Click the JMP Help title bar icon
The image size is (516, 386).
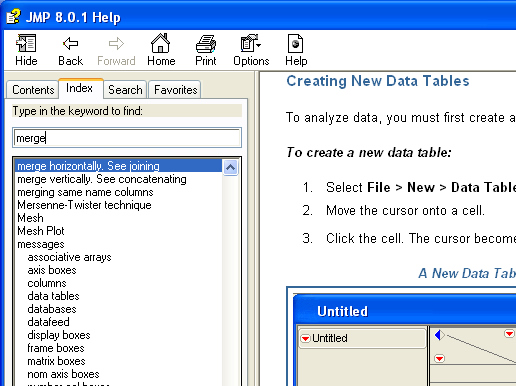13,17
